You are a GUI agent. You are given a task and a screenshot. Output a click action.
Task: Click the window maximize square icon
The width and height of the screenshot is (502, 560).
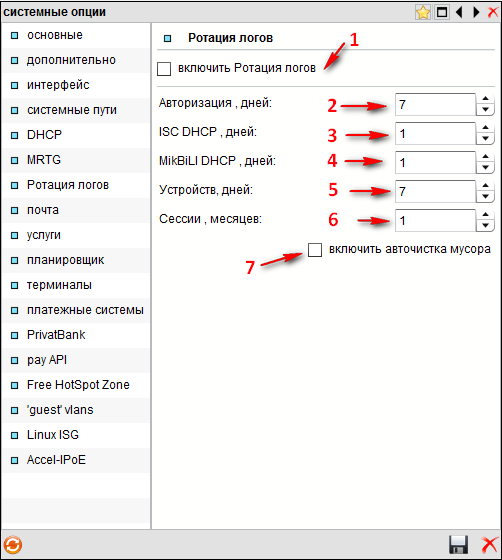tap(442, 12)
